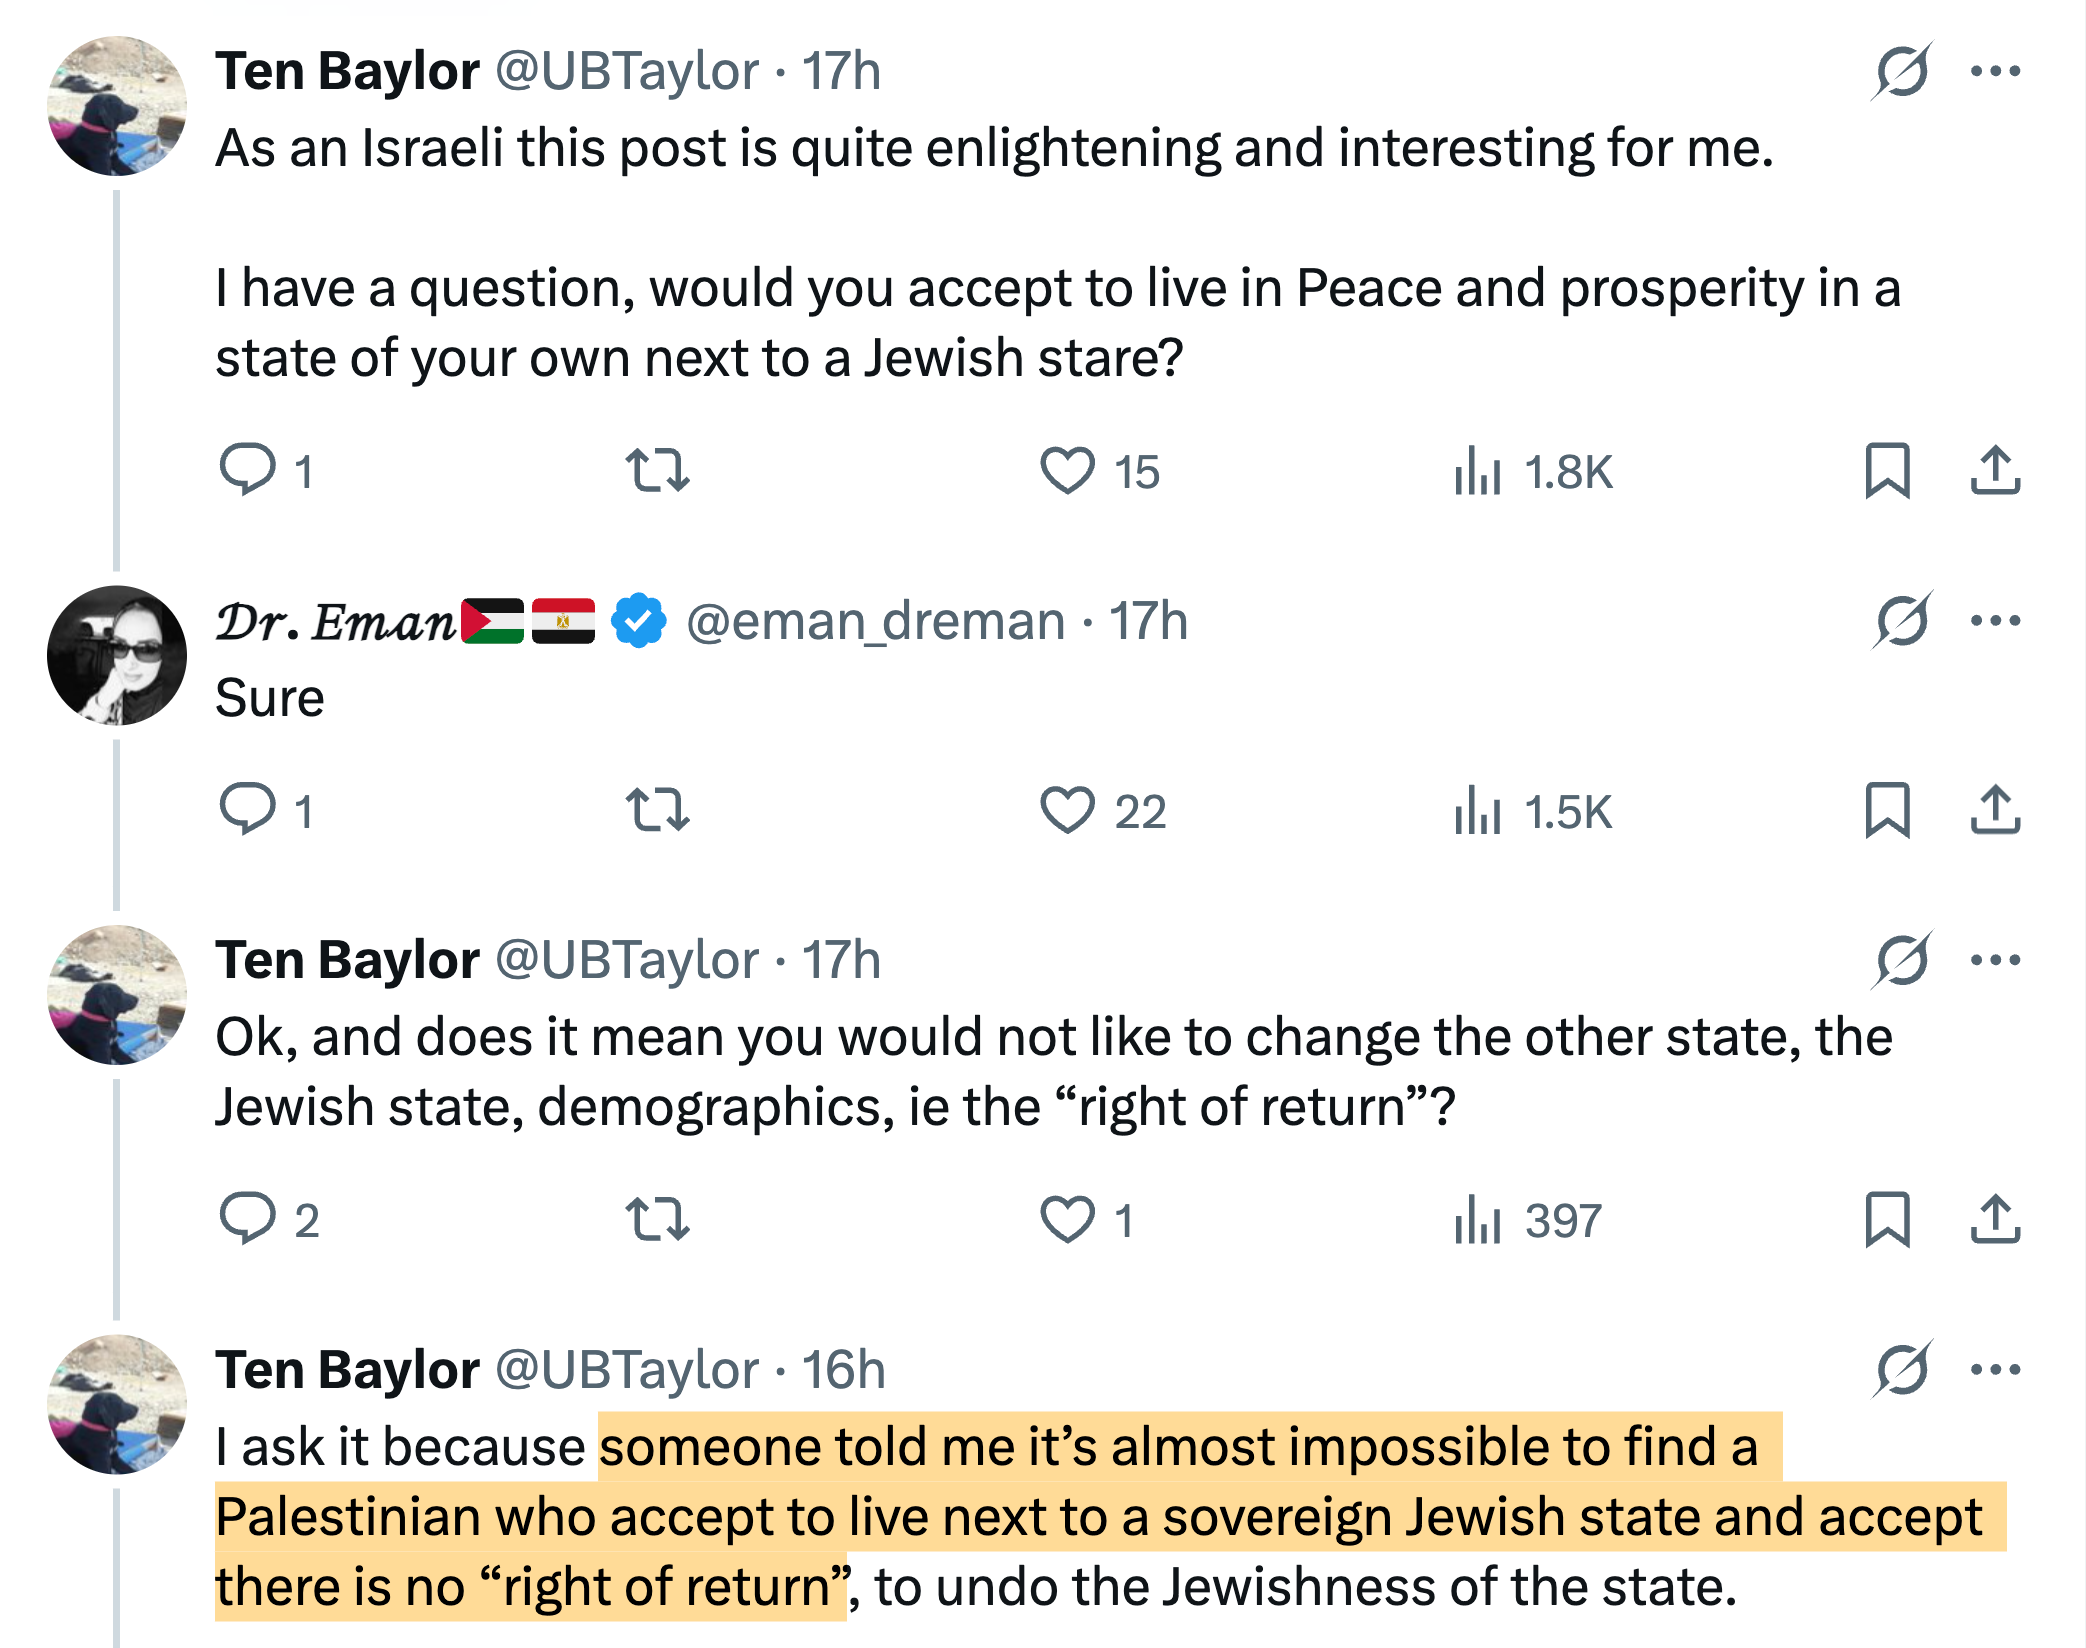Open @eman_dreman profile handle
This screenshot has height=1648, width=2086.
pos(875,622)
